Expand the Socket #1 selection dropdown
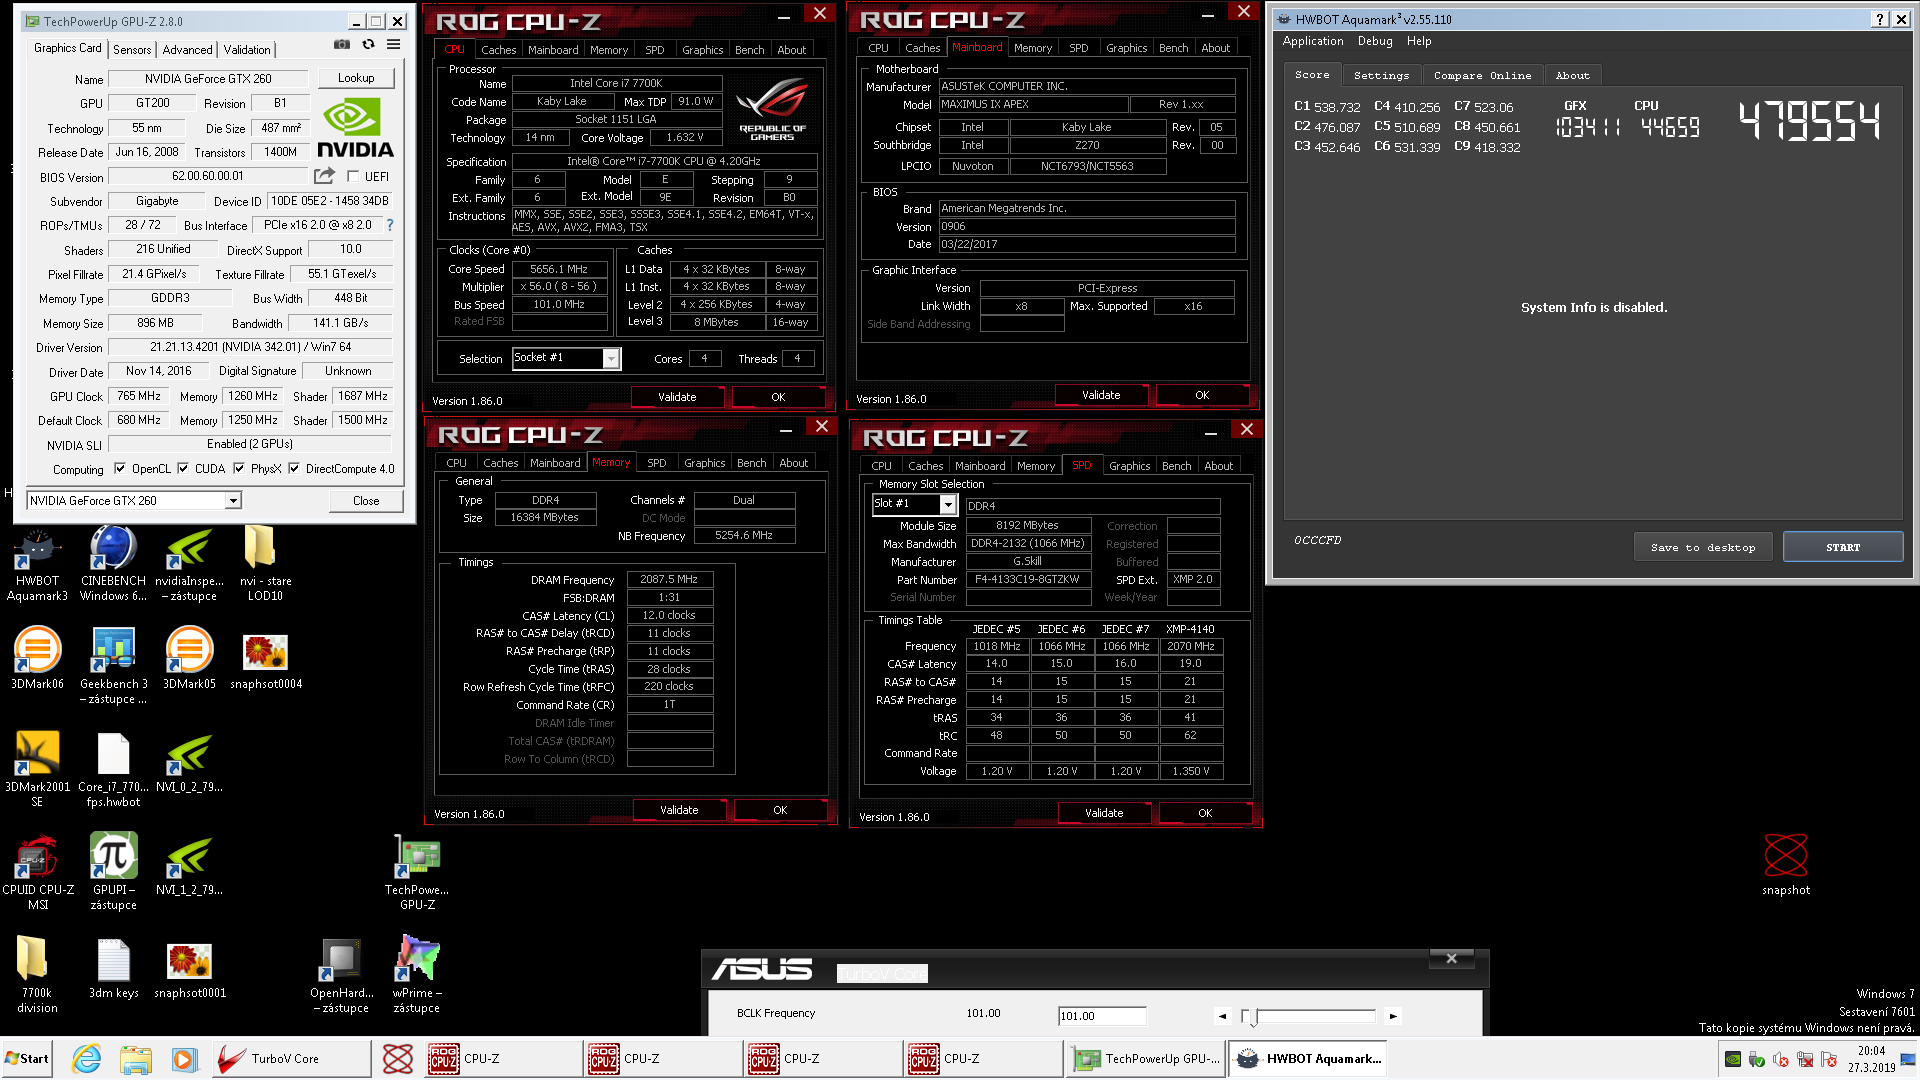Image resolution: width=1920 pixels, height=1080 pixels. [x=611, y=359]
